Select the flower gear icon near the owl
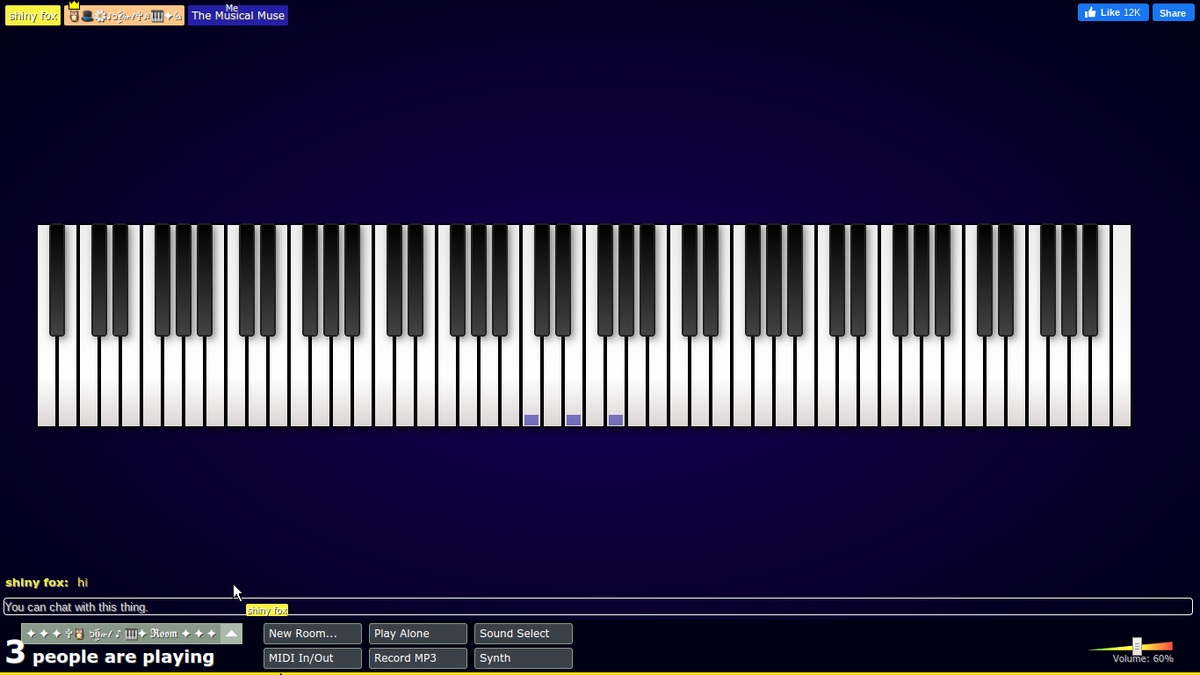 (100, 16)
